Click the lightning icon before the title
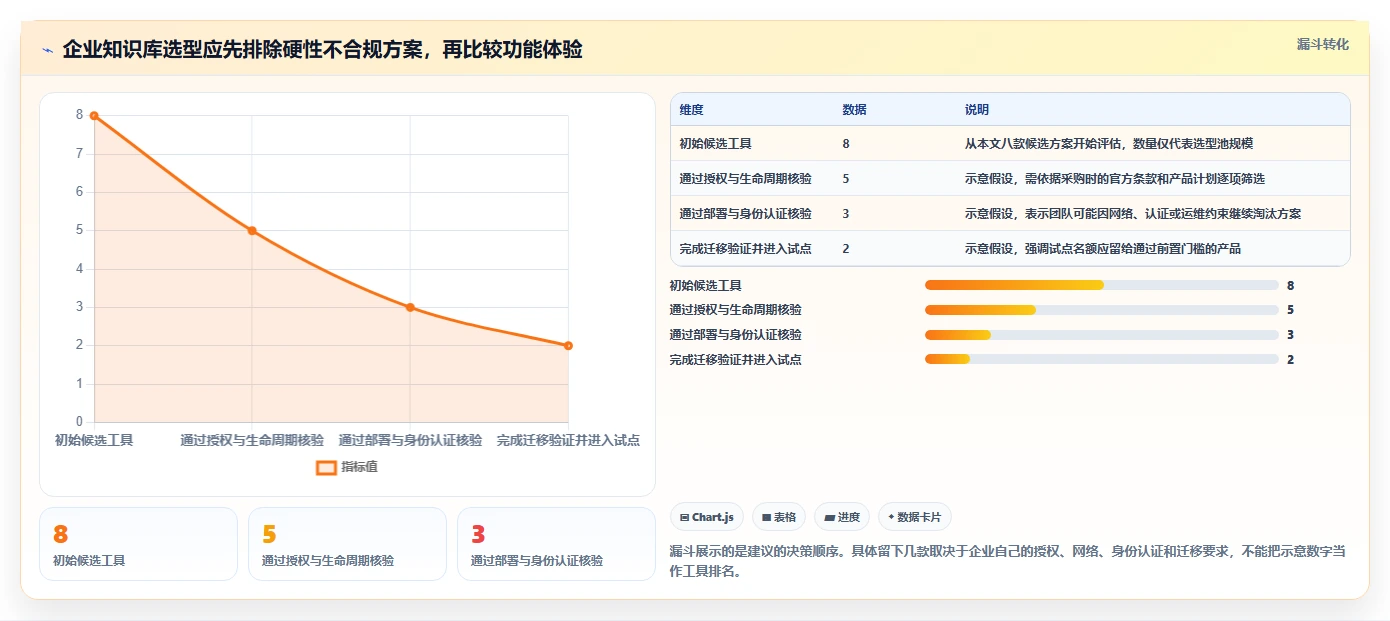1390x621 pixels. click(x=47, y=50)
